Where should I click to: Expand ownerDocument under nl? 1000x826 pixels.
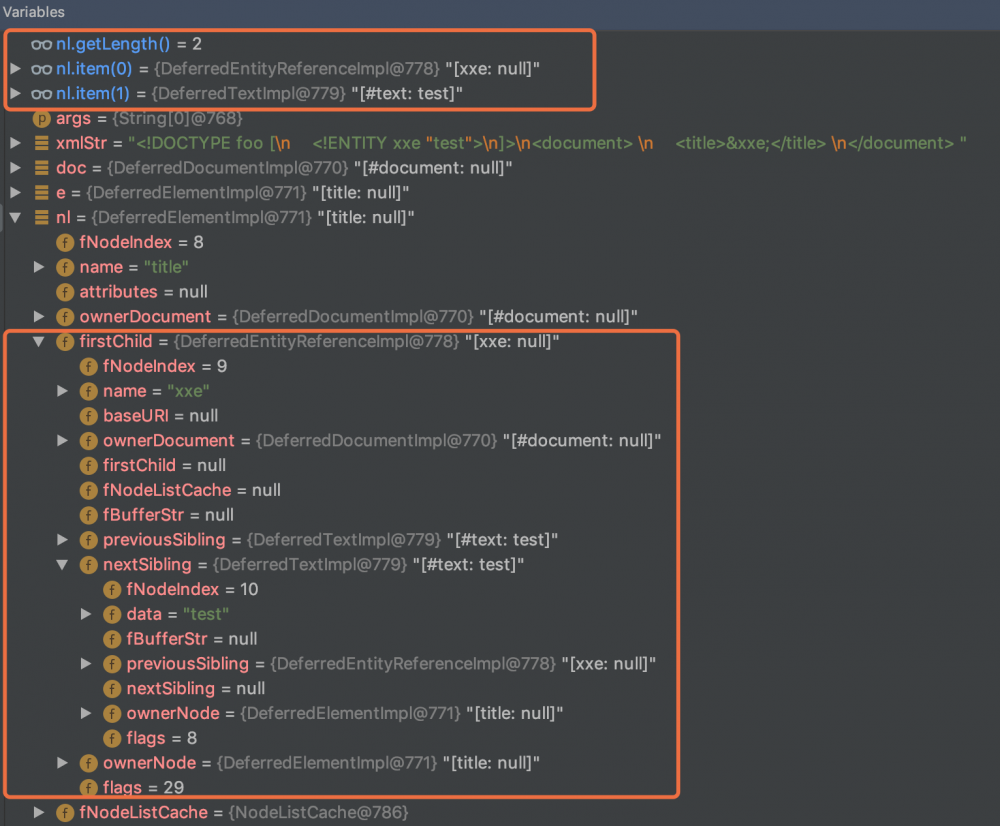pyautogui.click(x=39, y=316)
